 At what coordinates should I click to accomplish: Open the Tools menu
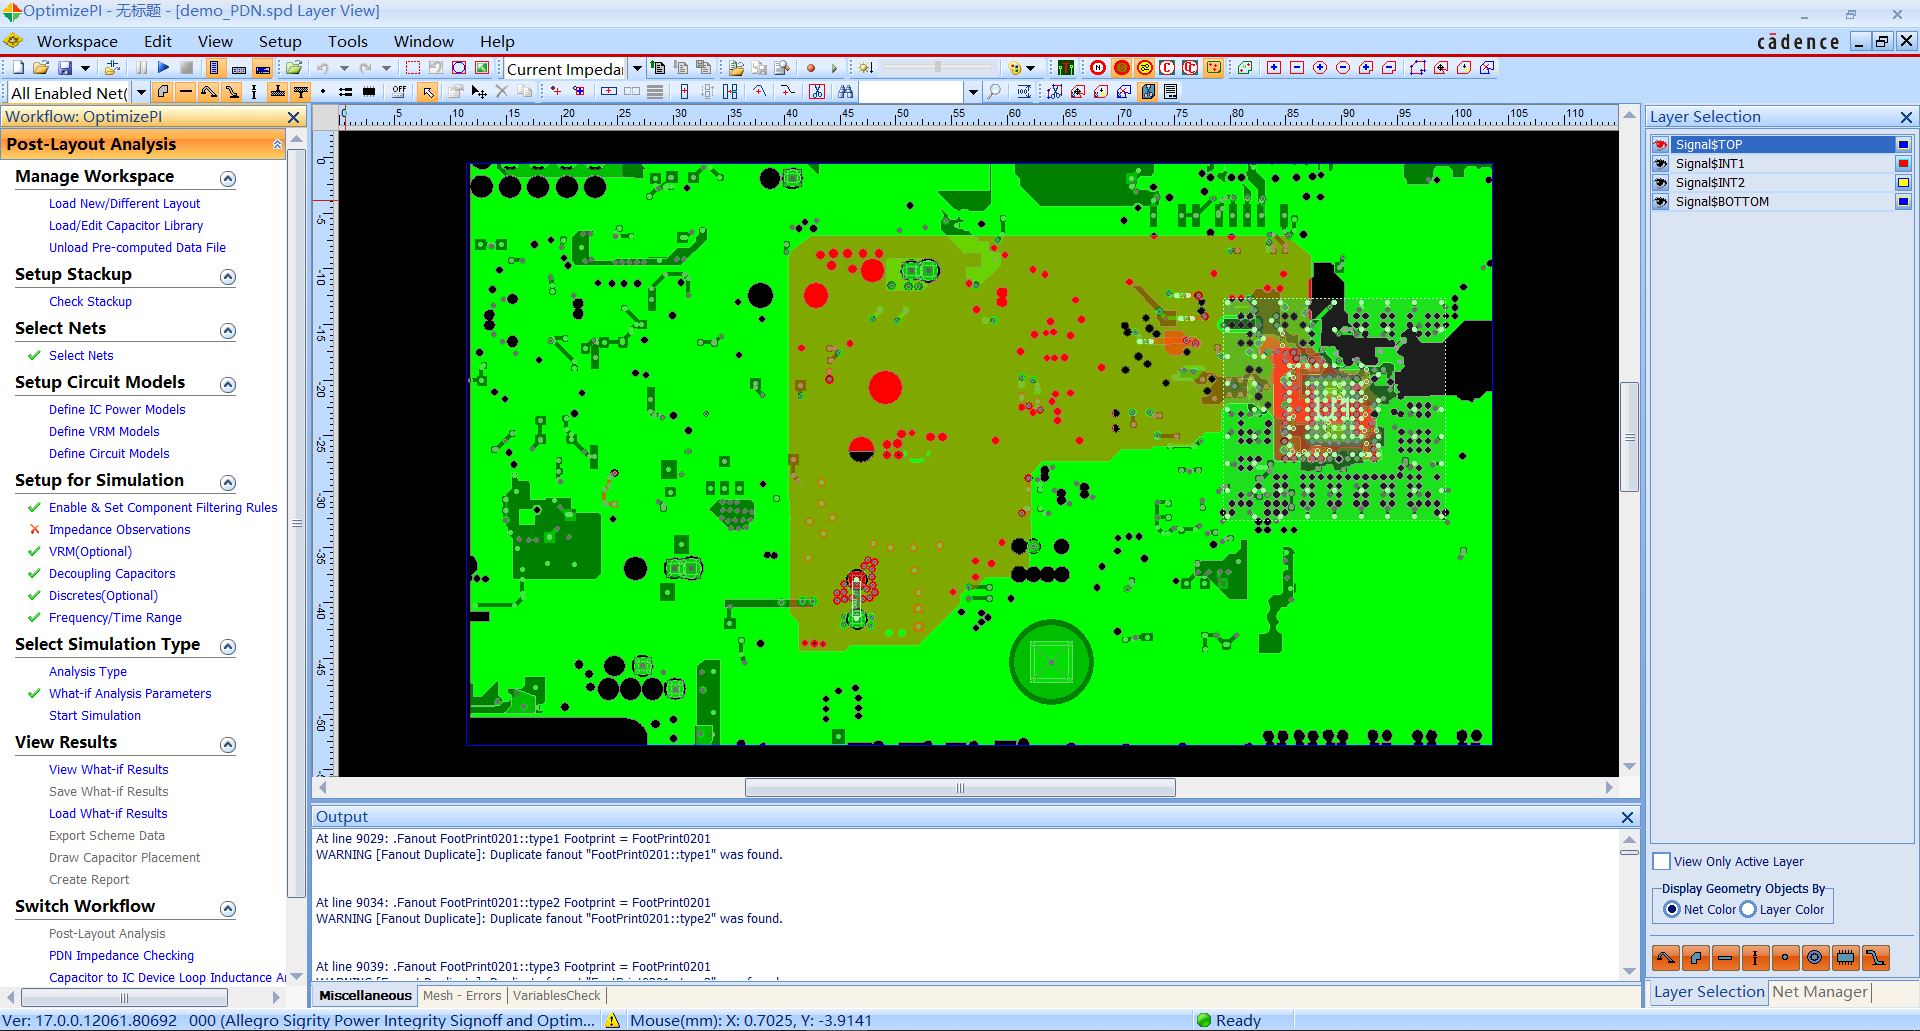(347, 41)
